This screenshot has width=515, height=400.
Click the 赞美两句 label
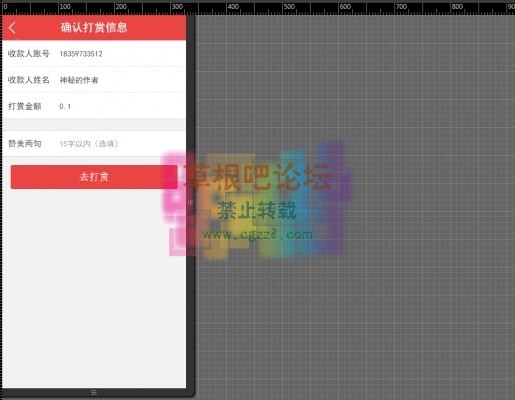(x=25, y=144)
